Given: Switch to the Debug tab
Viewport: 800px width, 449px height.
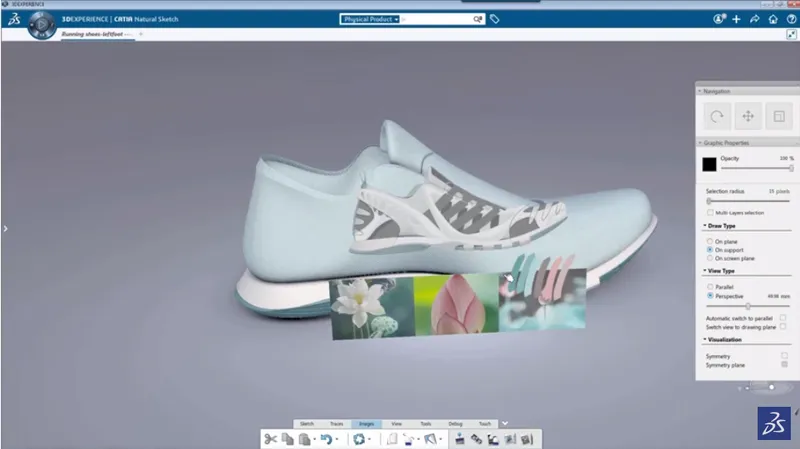Looking at the screenshot, I should tap(456, 423).
